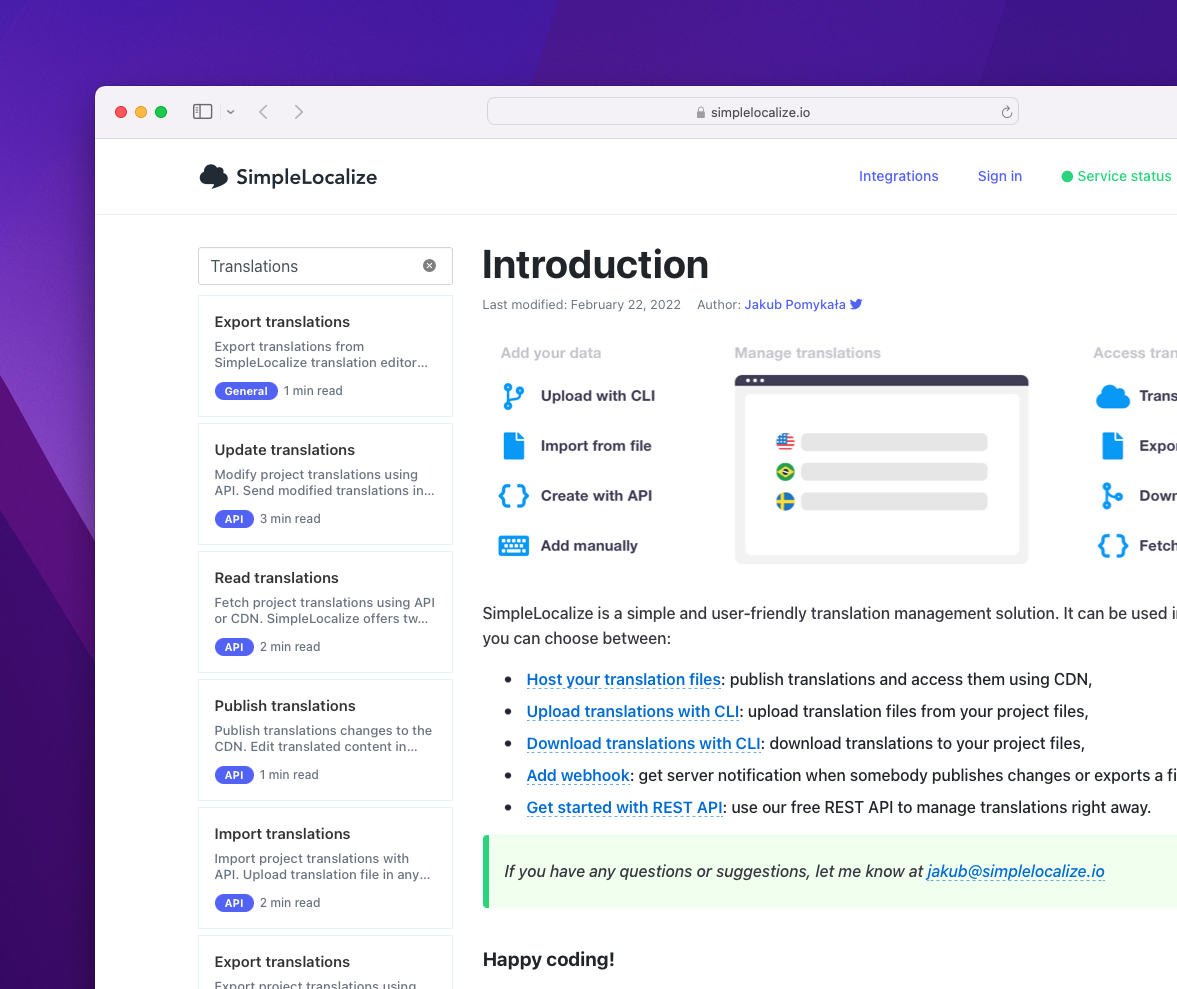This screenshot has height=989, width=1177.
Task: Click the API badge on Import translations
Action: (x=234, y=903)
